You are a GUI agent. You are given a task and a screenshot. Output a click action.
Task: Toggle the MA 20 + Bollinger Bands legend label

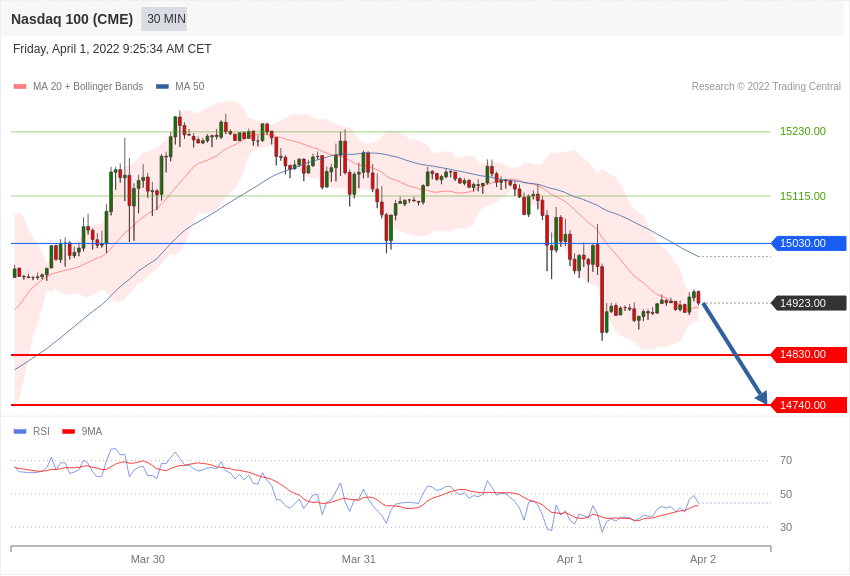coord(88,87)
